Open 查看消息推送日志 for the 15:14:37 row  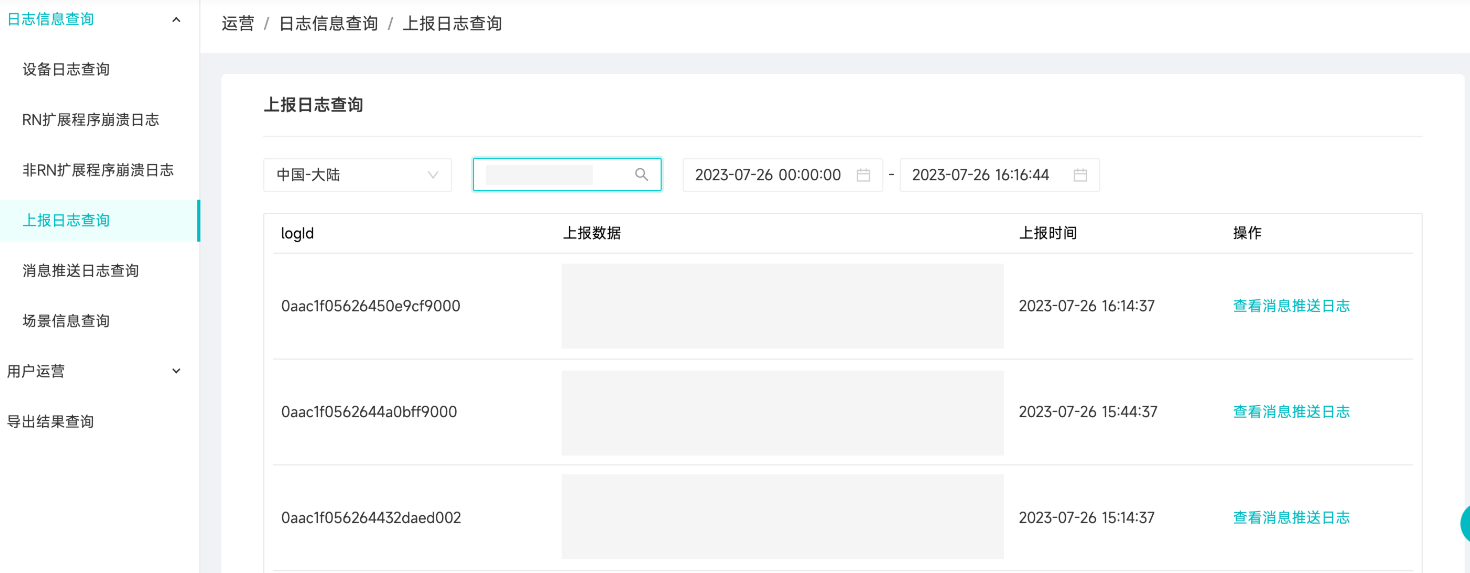tap(1291, 518)
